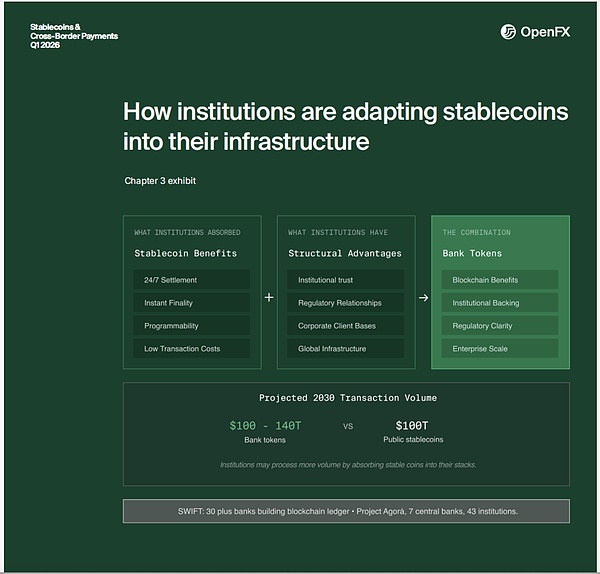
Task: Click the Institutional Backing box
Action: point(499,303)
